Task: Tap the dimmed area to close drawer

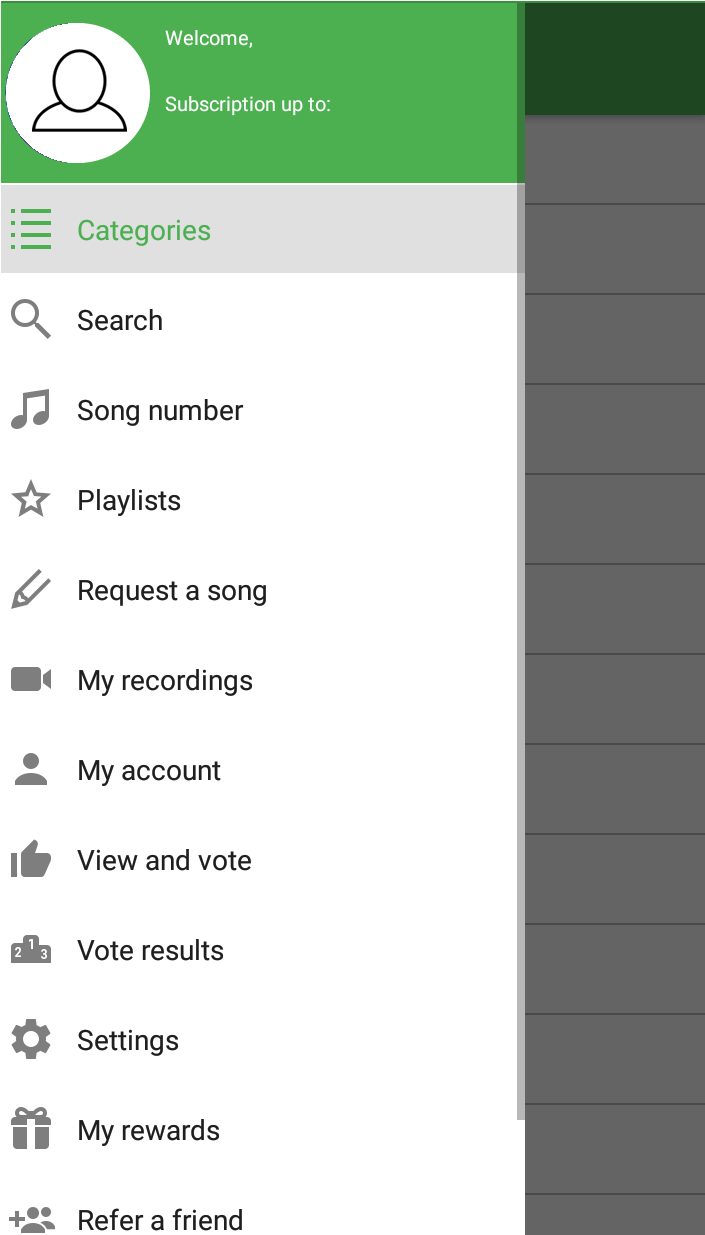Action: (615, 650)
